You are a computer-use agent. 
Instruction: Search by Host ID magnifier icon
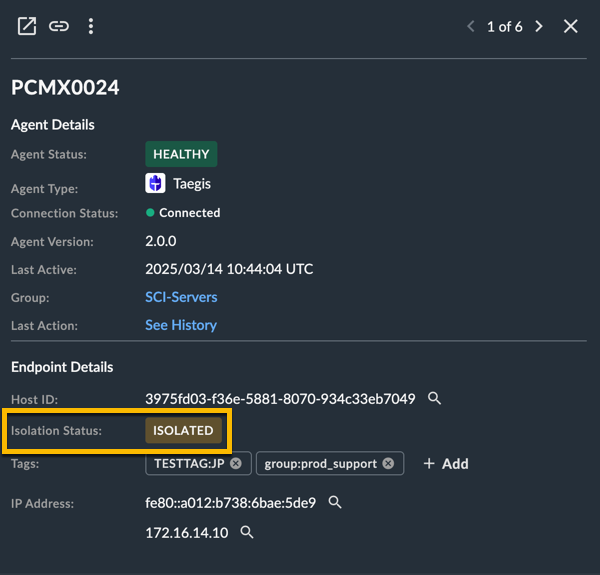(x=434, y=398)
